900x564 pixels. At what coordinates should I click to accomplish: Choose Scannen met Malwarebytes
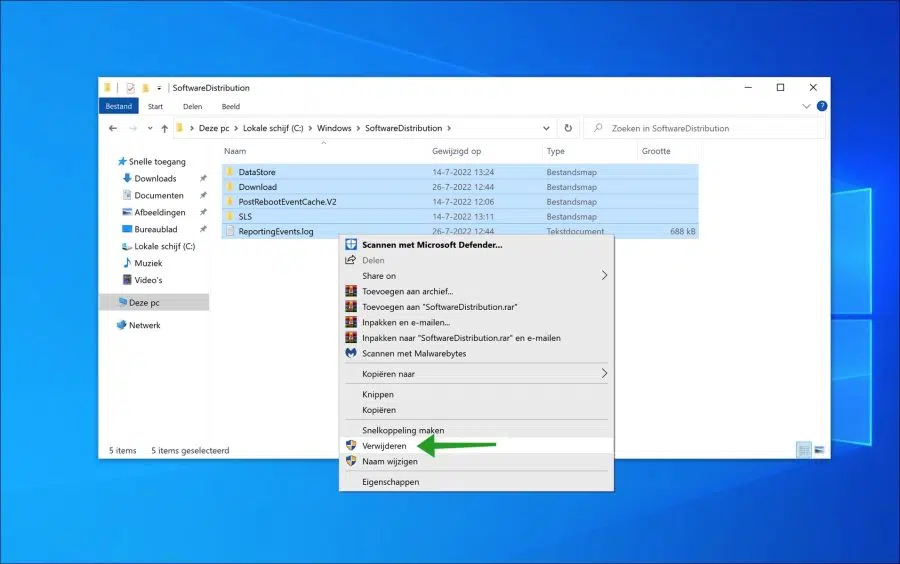[476, 353]
